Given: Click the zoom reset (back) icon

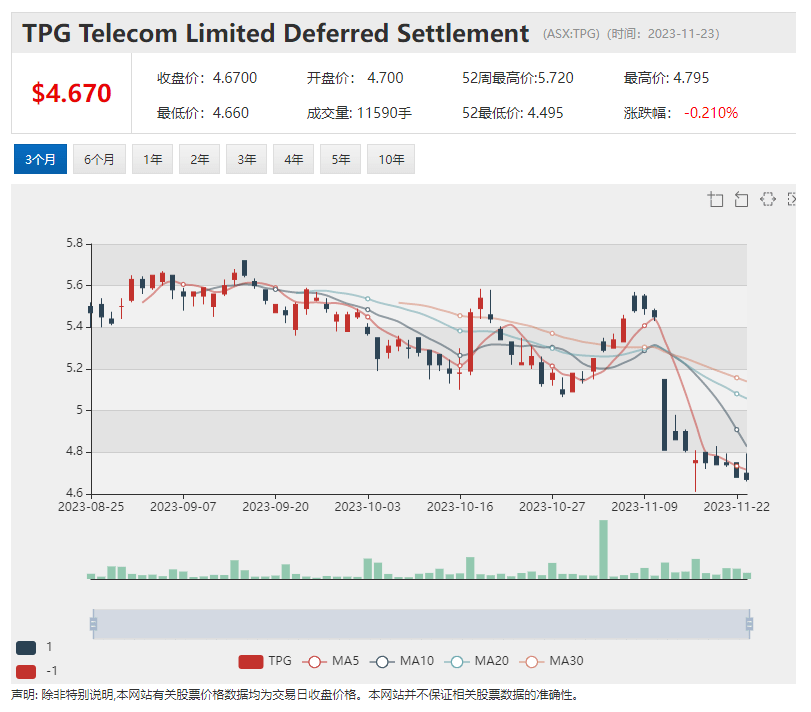Looking at the screenshot, I should coord(741,199).
